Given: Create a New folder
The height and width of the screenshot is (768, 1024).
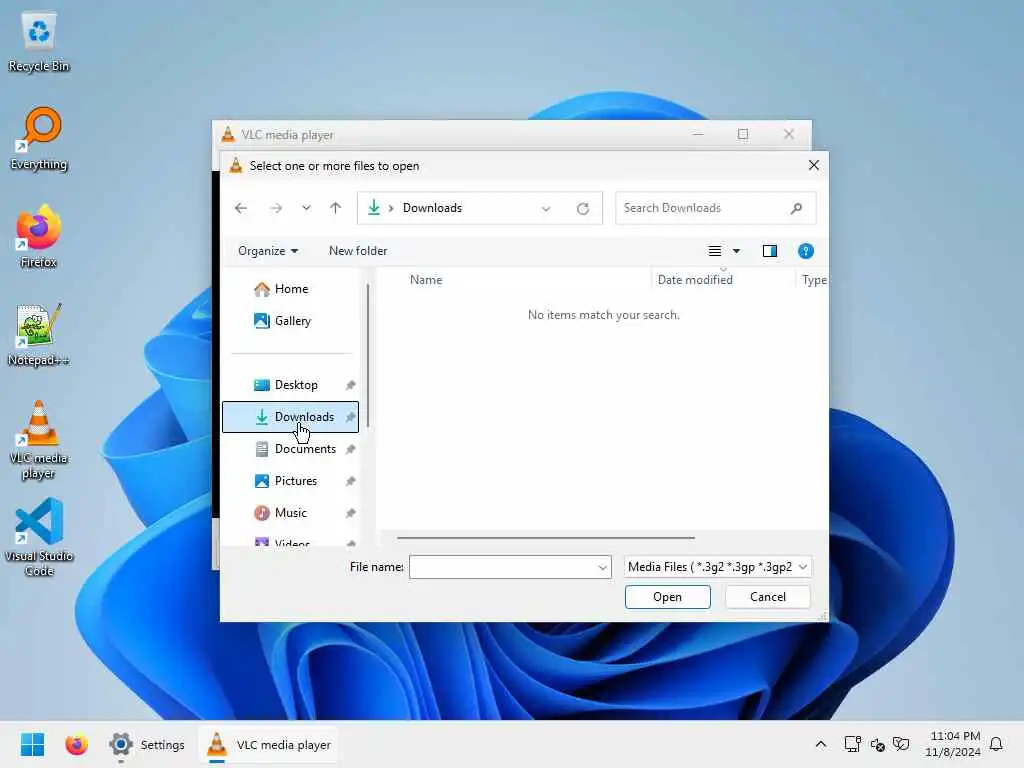Looking at the screenshot, I should [358, 251].
